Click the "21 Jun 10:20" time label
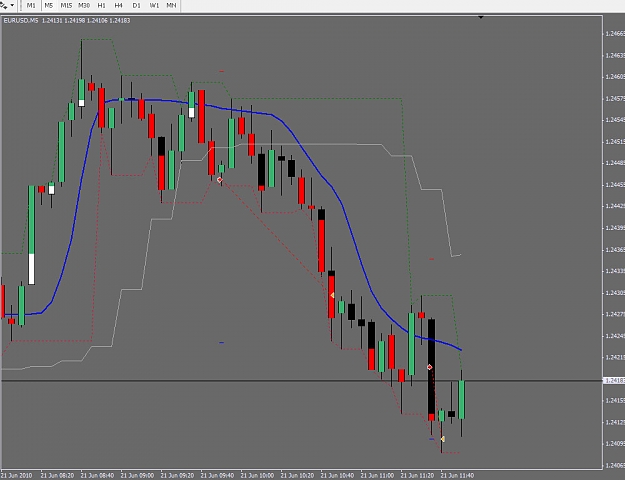 click(297, 476)
